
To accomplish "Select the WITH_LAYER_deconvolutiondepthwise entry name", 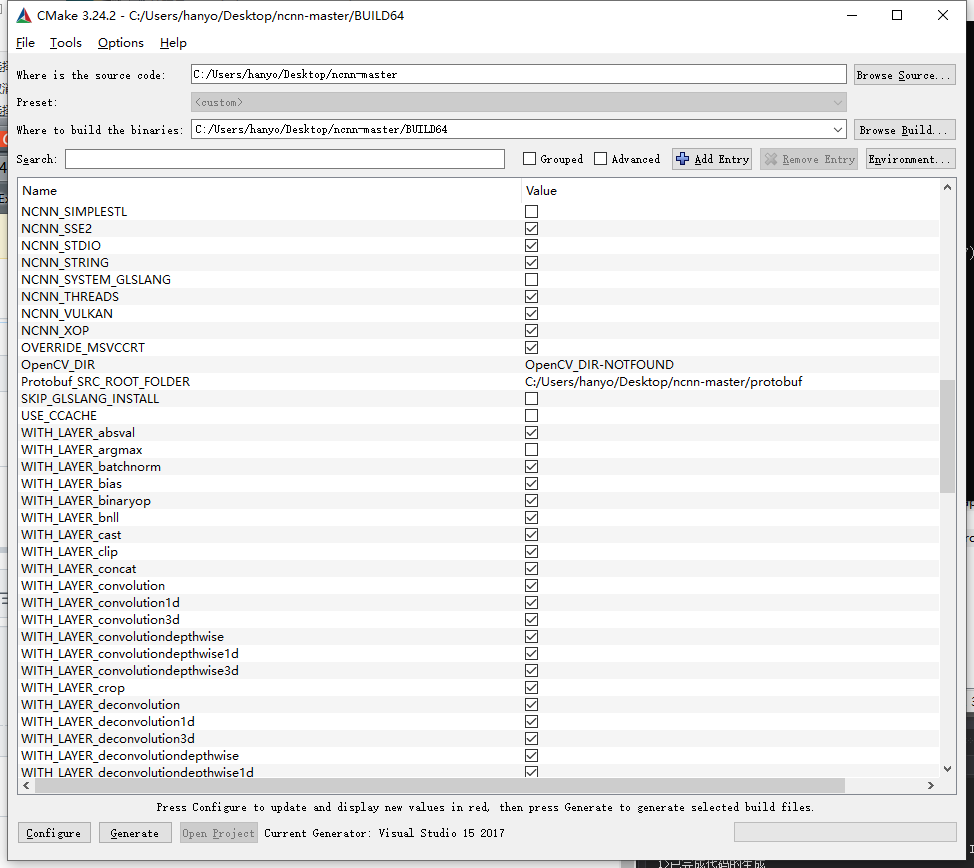I will pos(130,756).
